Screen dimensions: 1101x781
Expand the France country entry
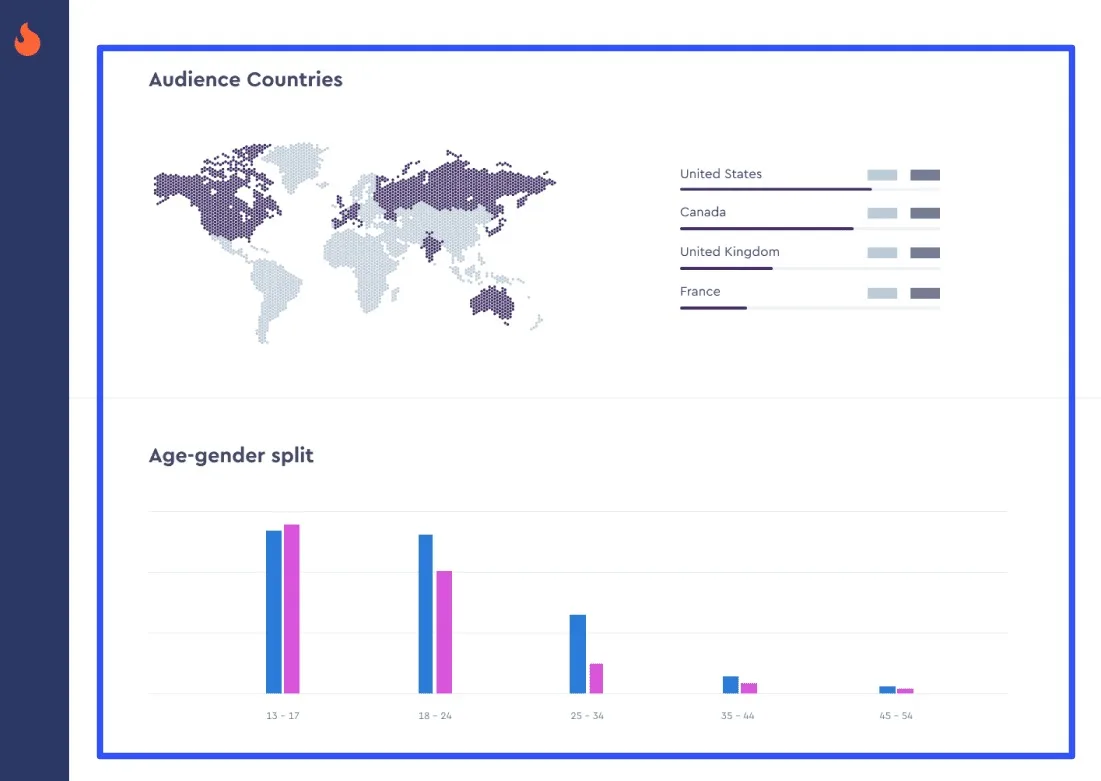(699, 292)
